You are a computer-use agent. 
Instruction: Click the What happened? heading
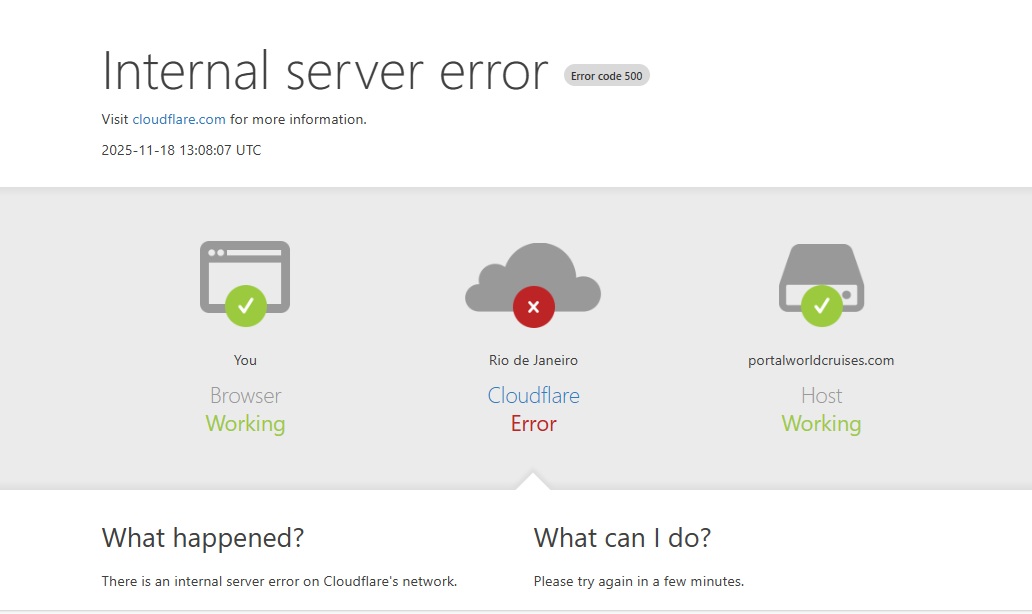[203, 538]
